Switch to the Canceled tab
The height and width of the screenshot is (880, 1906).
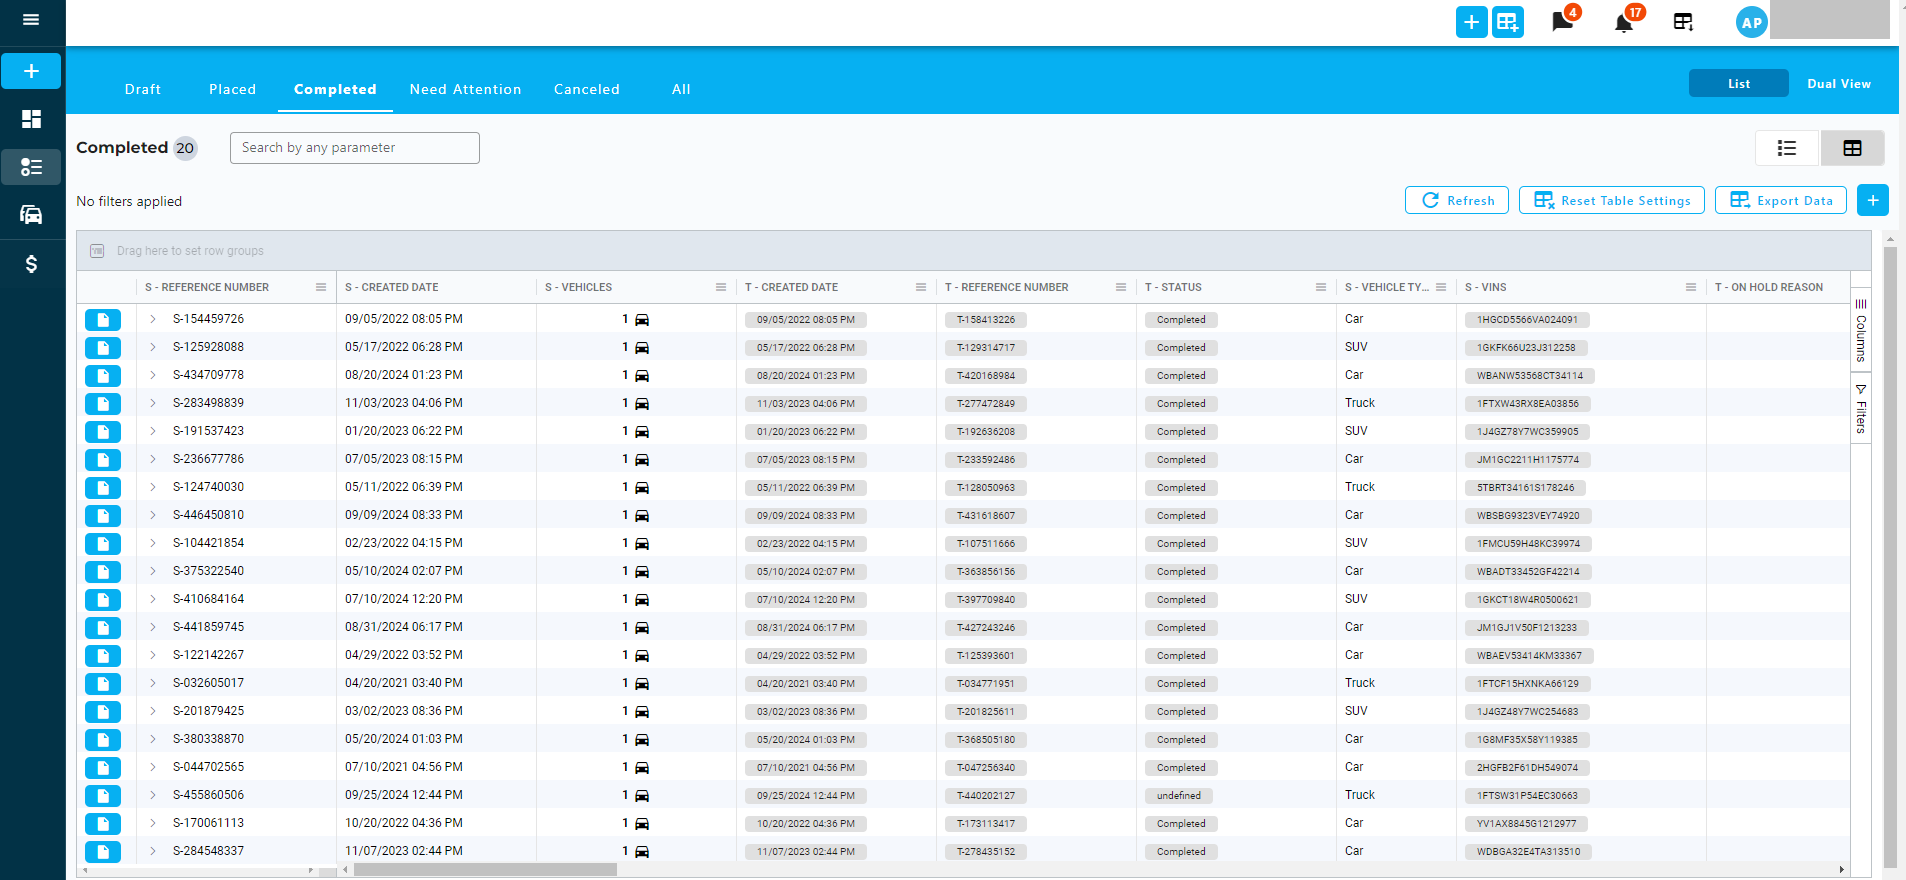(587, 89)
